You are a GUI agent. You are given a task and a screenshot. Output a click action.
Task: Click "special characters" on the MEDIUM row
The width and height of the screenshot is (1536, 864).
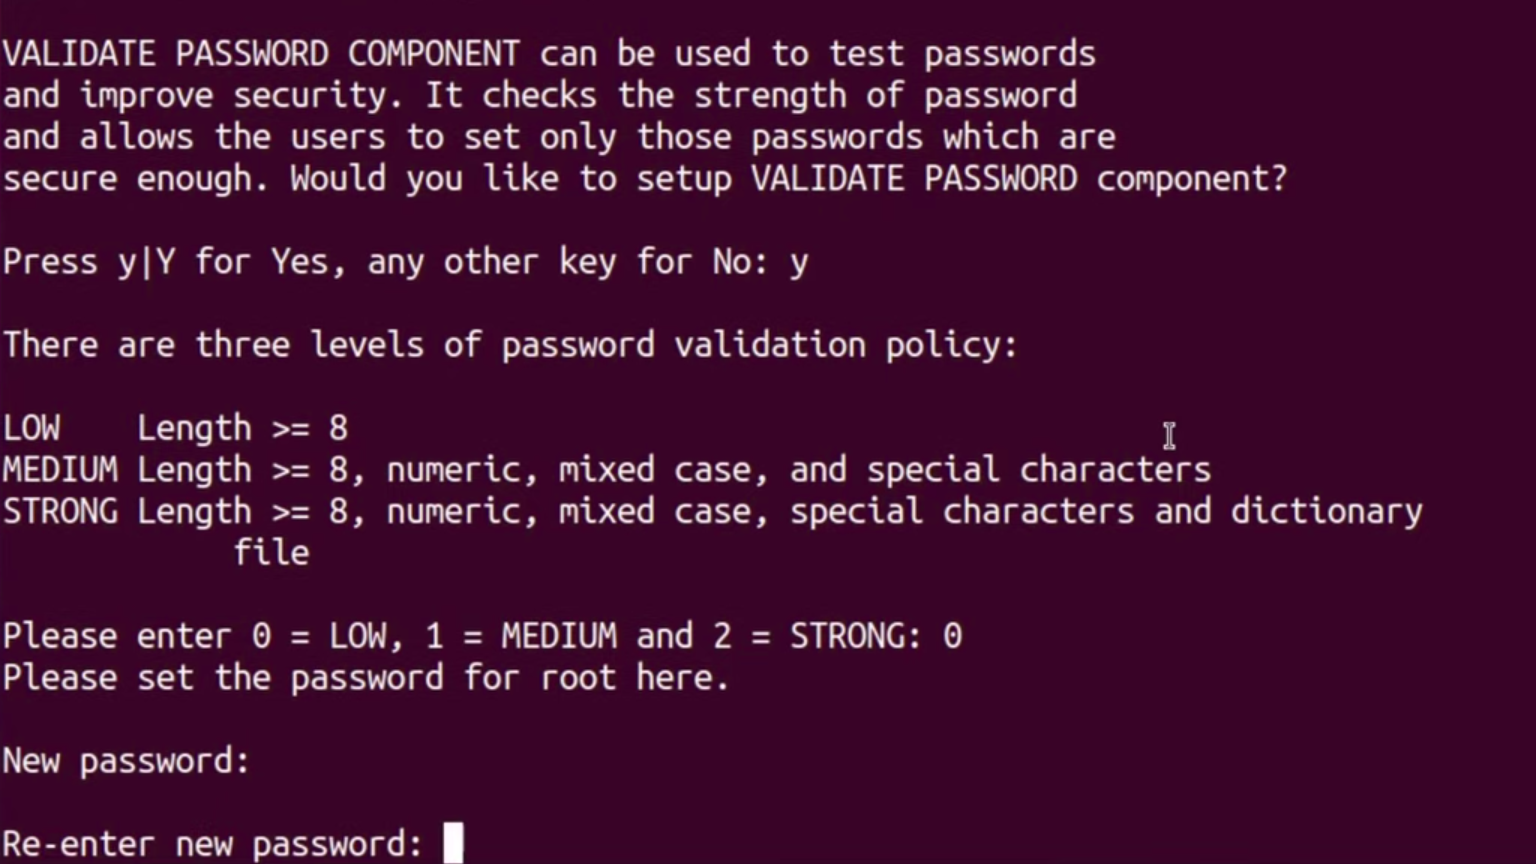[1038, 470]
